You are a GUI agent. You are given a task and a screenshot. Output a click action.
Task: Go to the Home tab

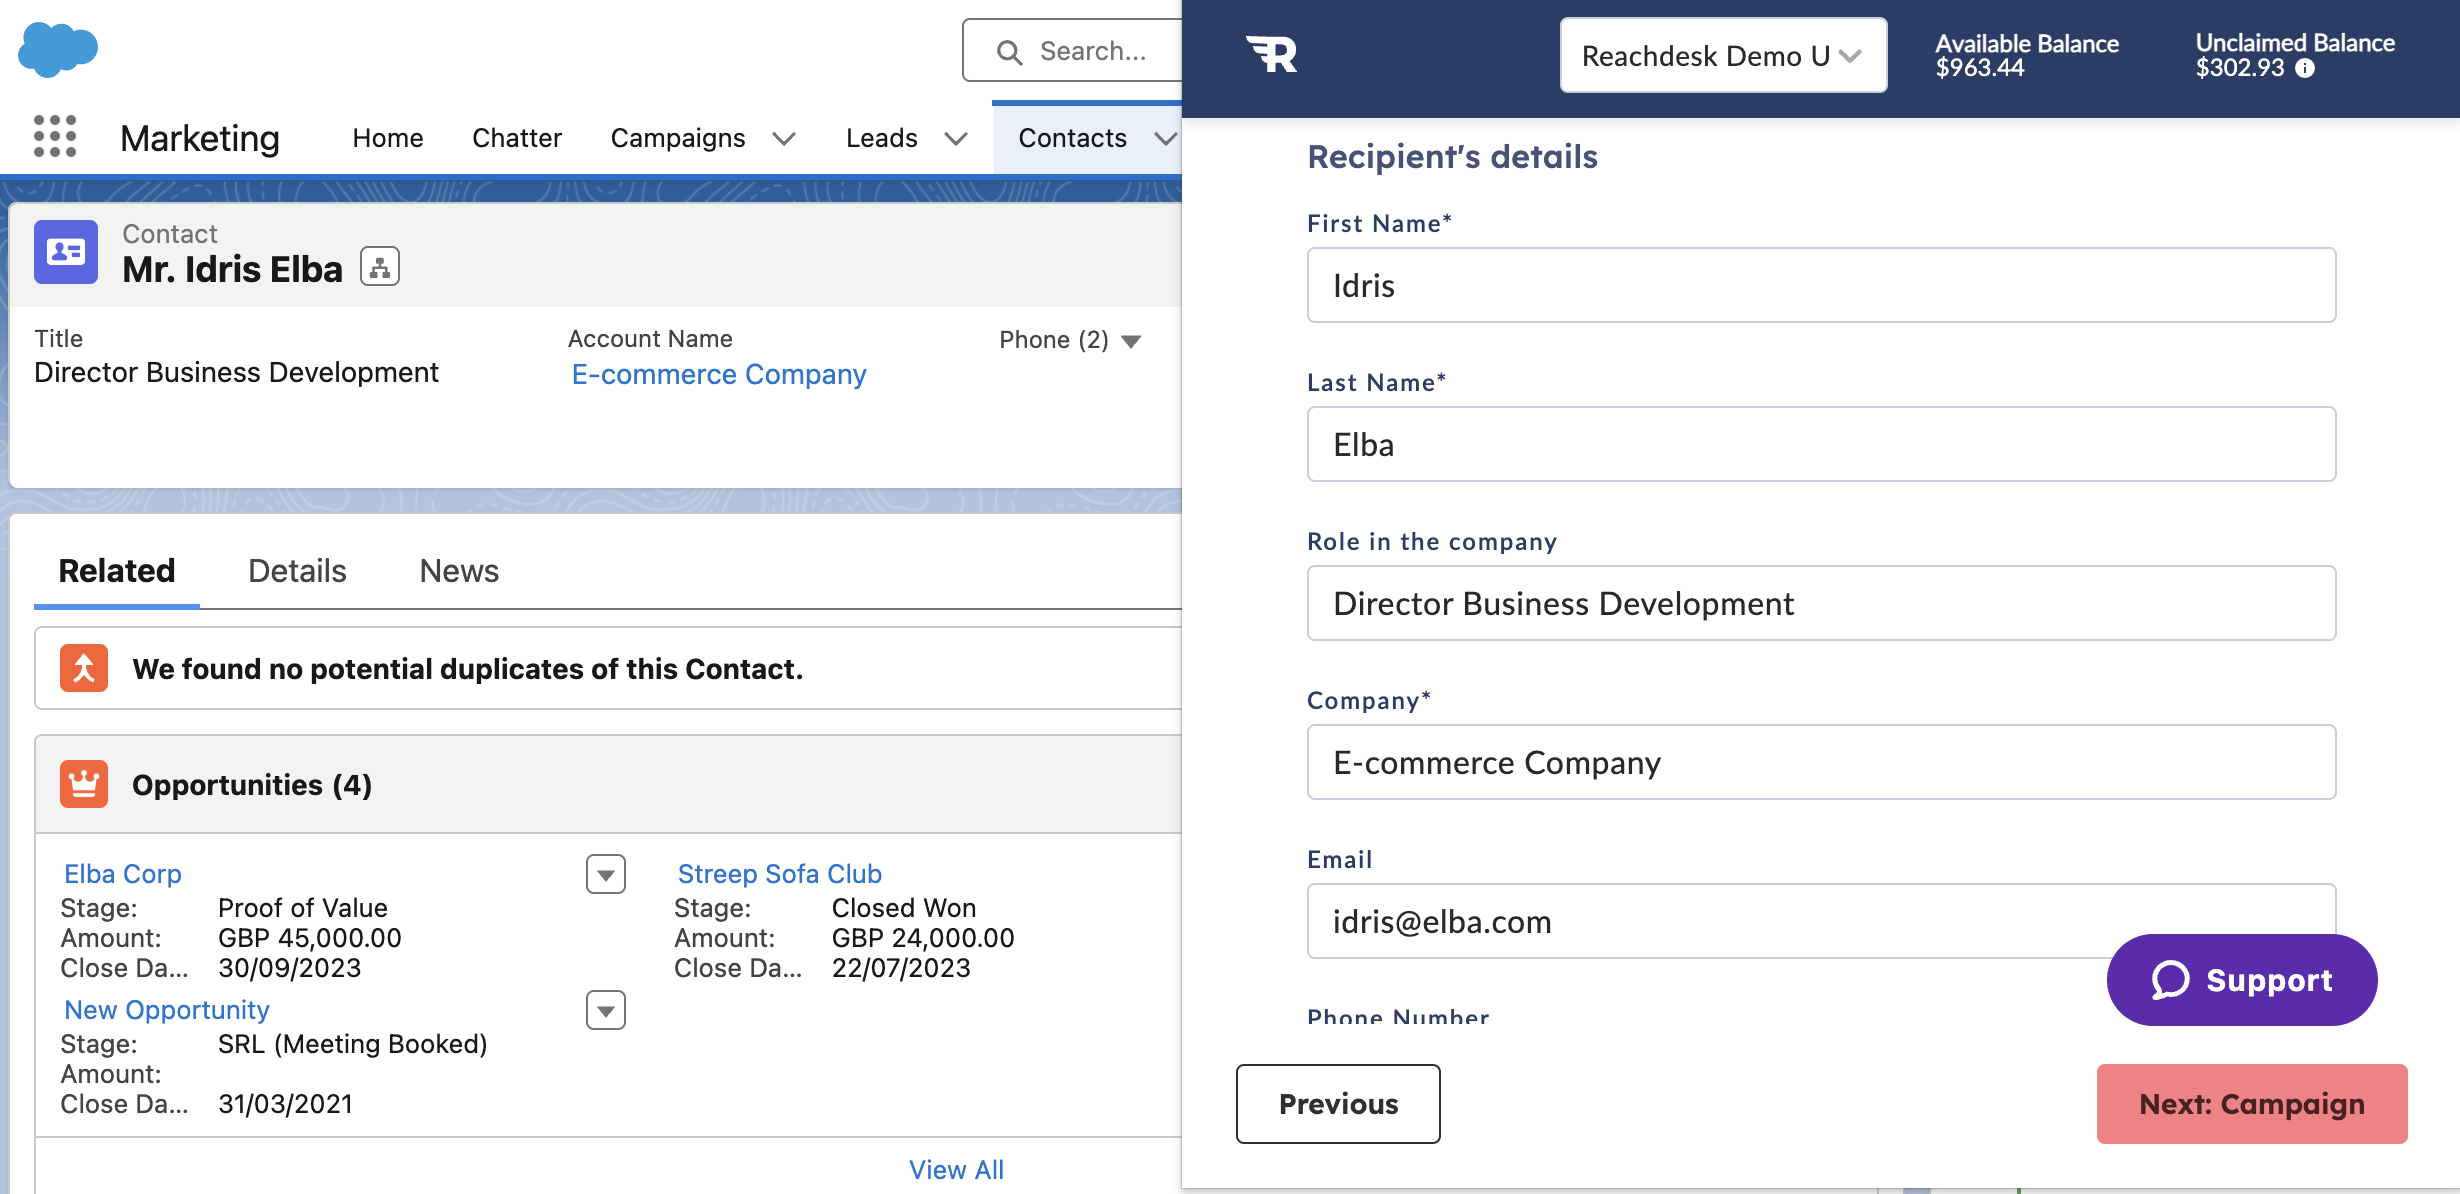(x=387, y=138)
